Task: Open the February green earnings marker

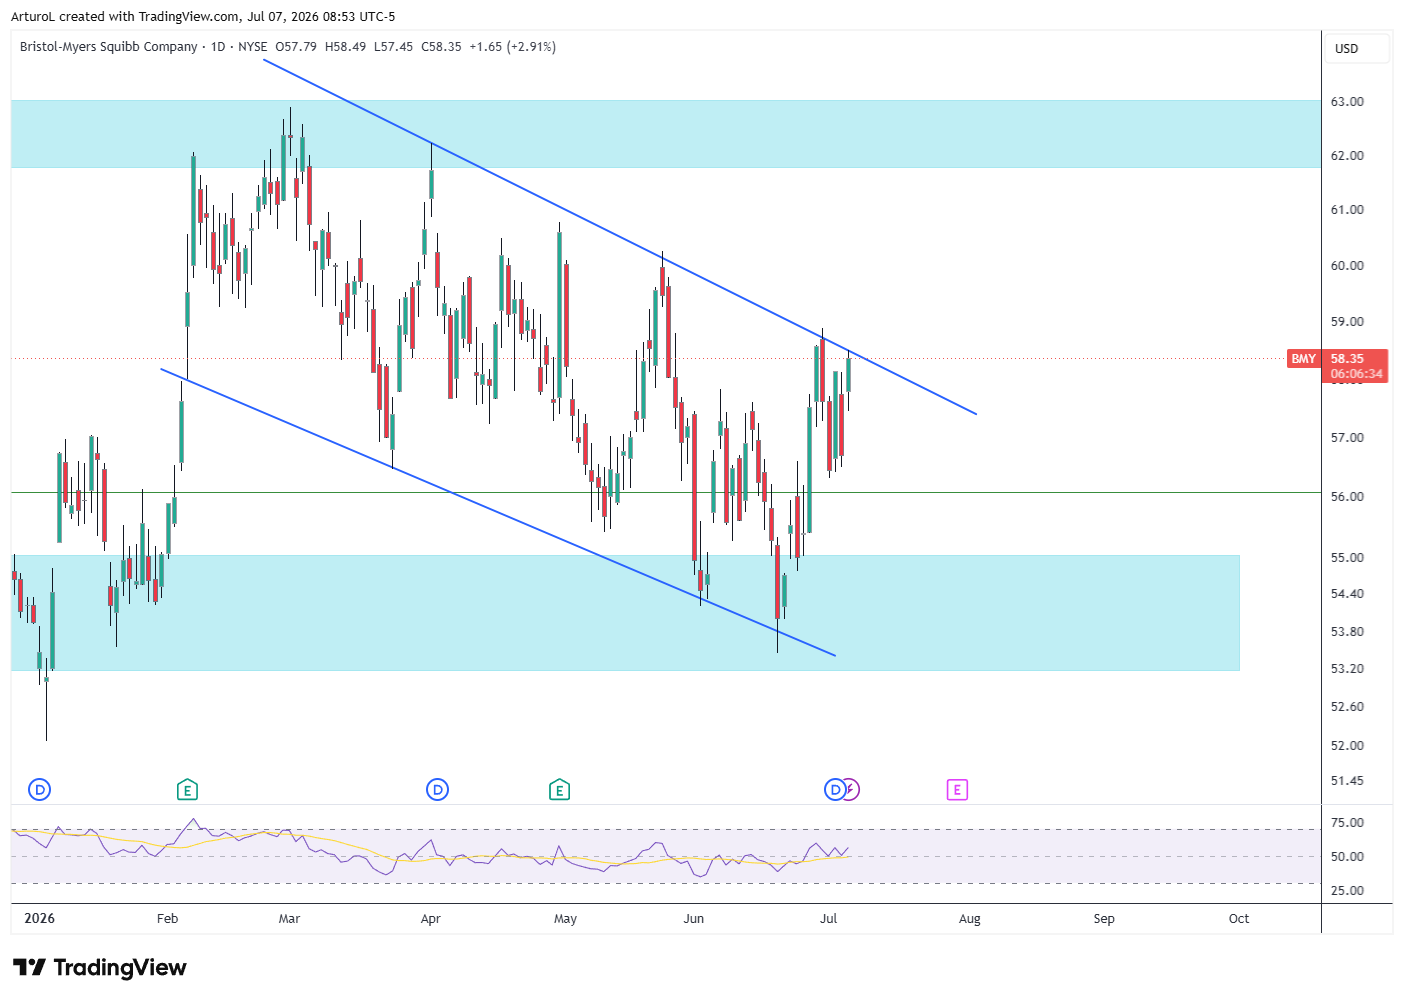Action: (x=187, y=790)
